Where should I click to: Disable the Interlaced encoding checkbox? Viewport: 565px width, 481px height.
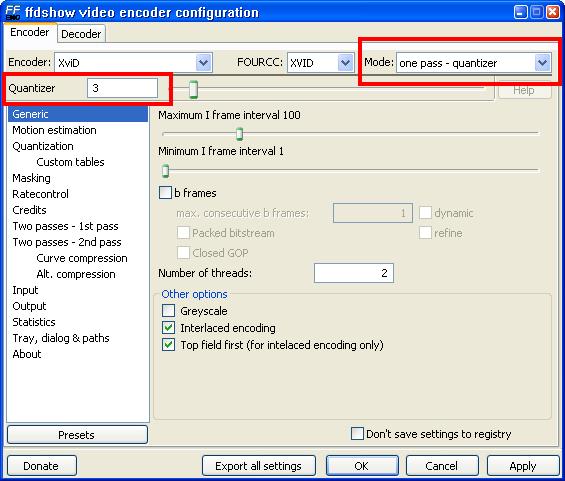click(169, 328)
